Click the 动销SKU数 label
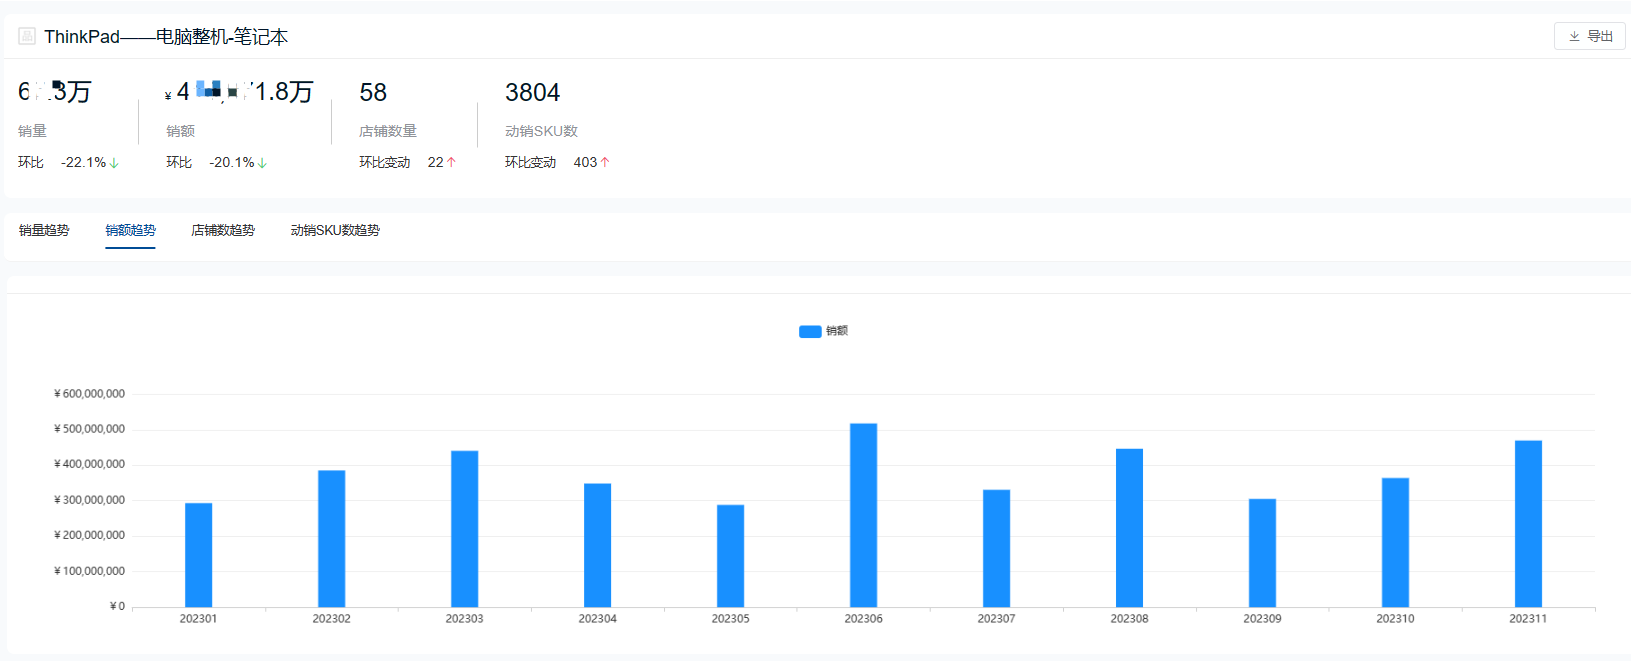Image resolution: width=1631 pixels, height=661 pixels. (x=541, y=131)
